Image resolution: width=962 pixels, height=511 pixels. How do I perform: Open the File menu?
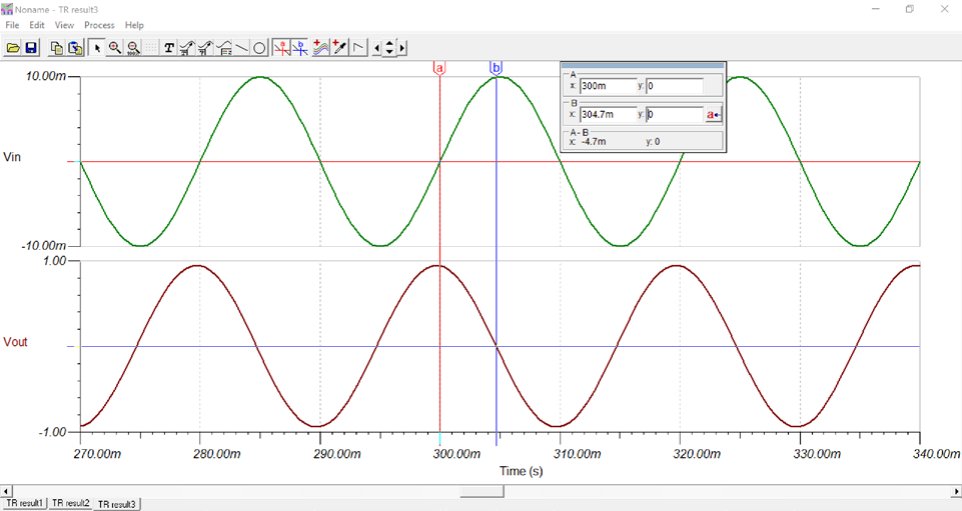12,25
